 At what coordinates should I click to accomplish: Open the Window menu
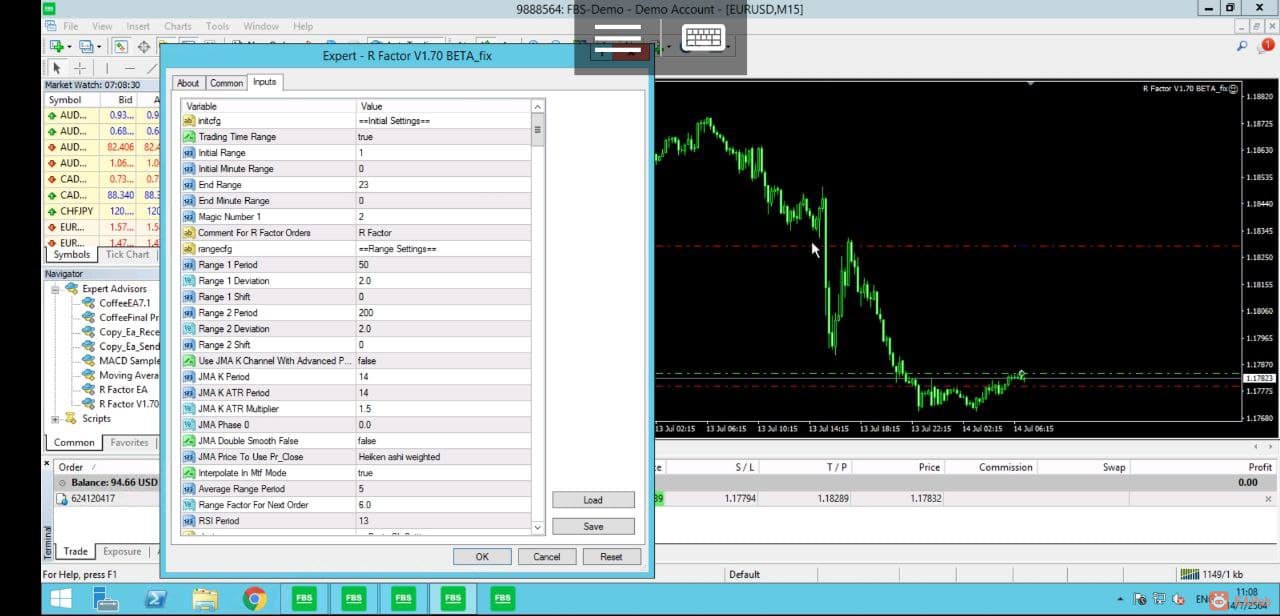pyautogui.click(x=261, y=26)
